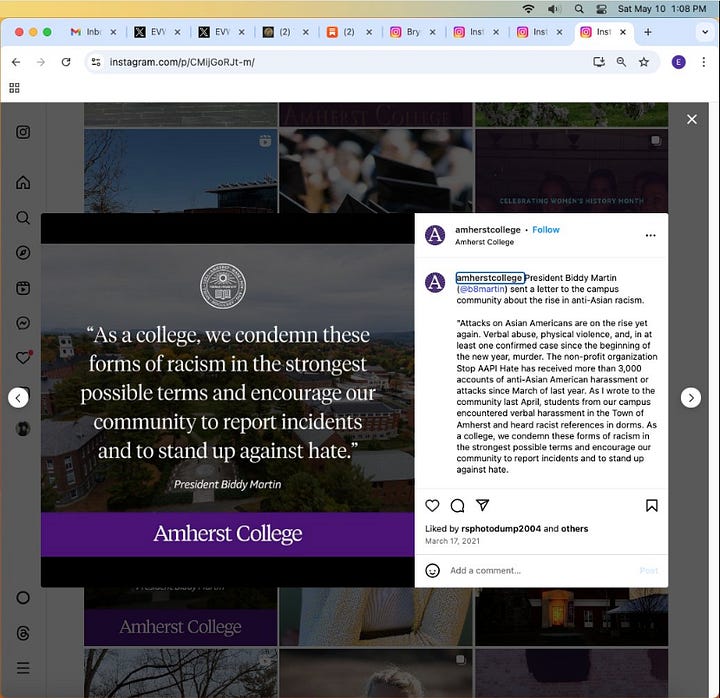Click the March 17, 2021 date

[x=452, y=541]
